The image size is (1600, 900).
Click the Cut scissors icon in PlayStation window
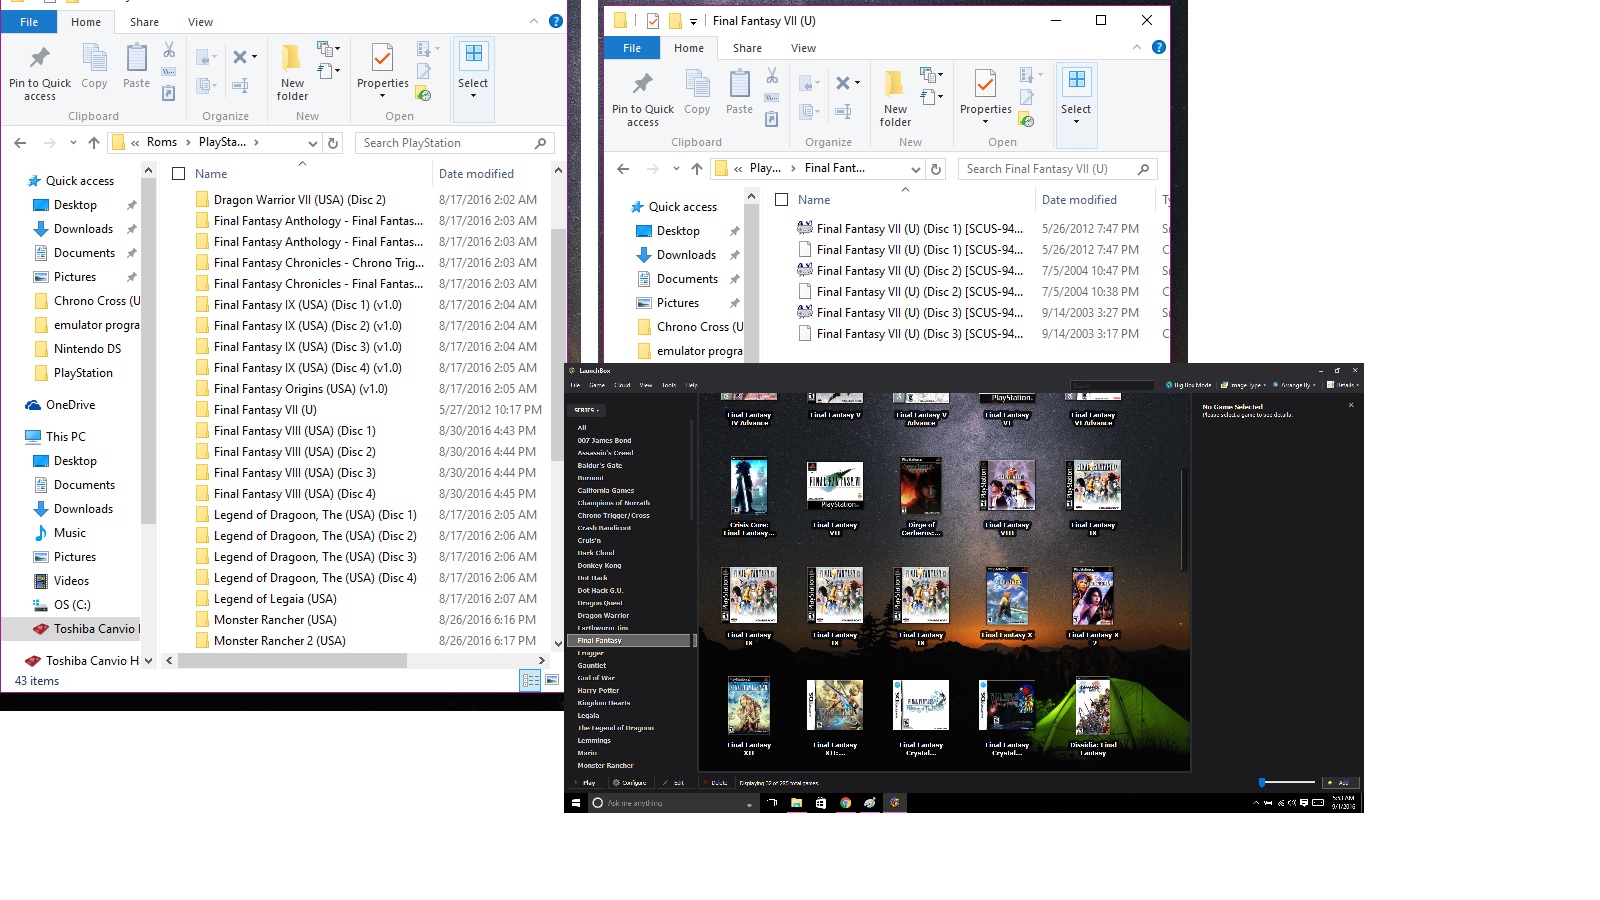pos(169,50)
